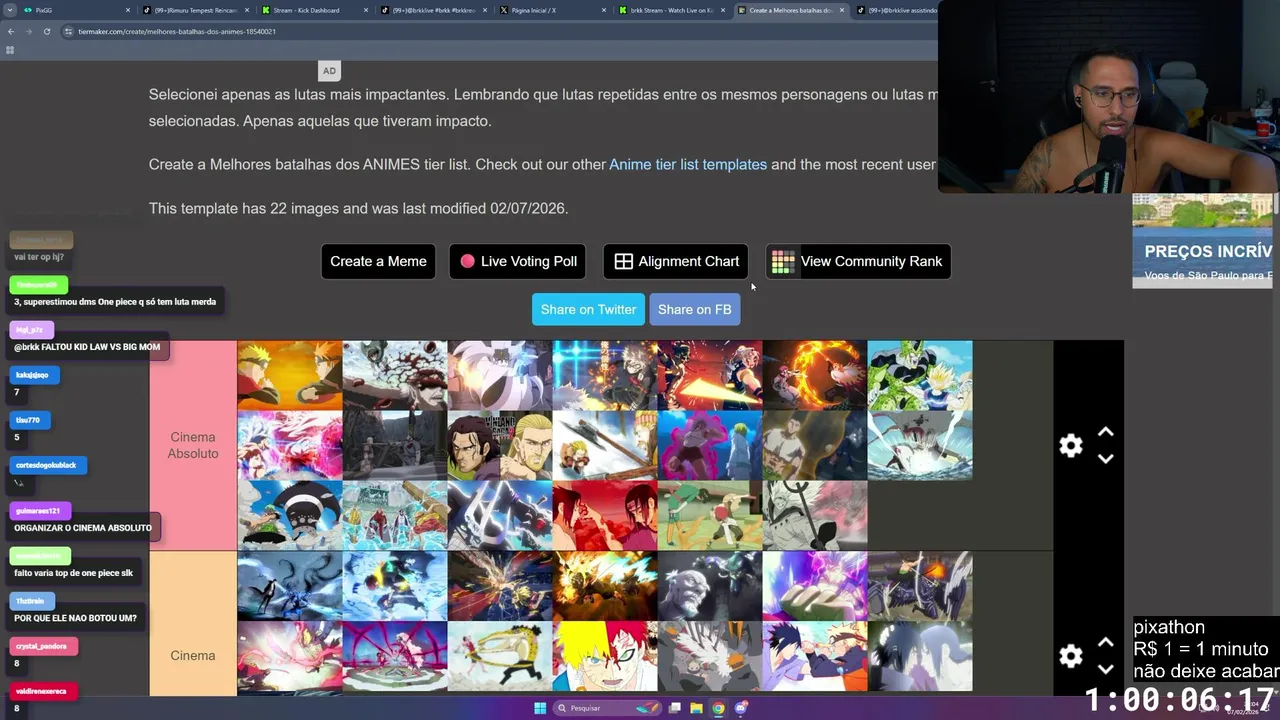The image size is (1280, 720).
Task: Open Anime tier list templates link
Action: (688, 164)
